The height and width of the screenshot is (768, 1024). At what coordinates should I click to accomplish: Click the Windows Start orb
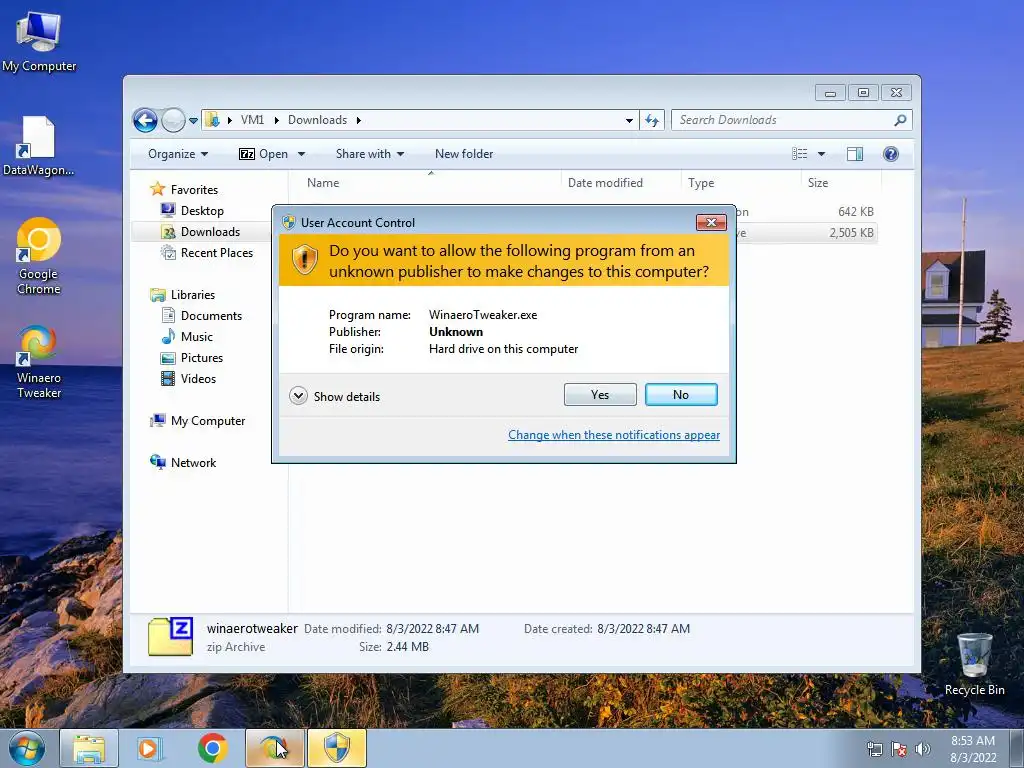(x=27, y=748)
